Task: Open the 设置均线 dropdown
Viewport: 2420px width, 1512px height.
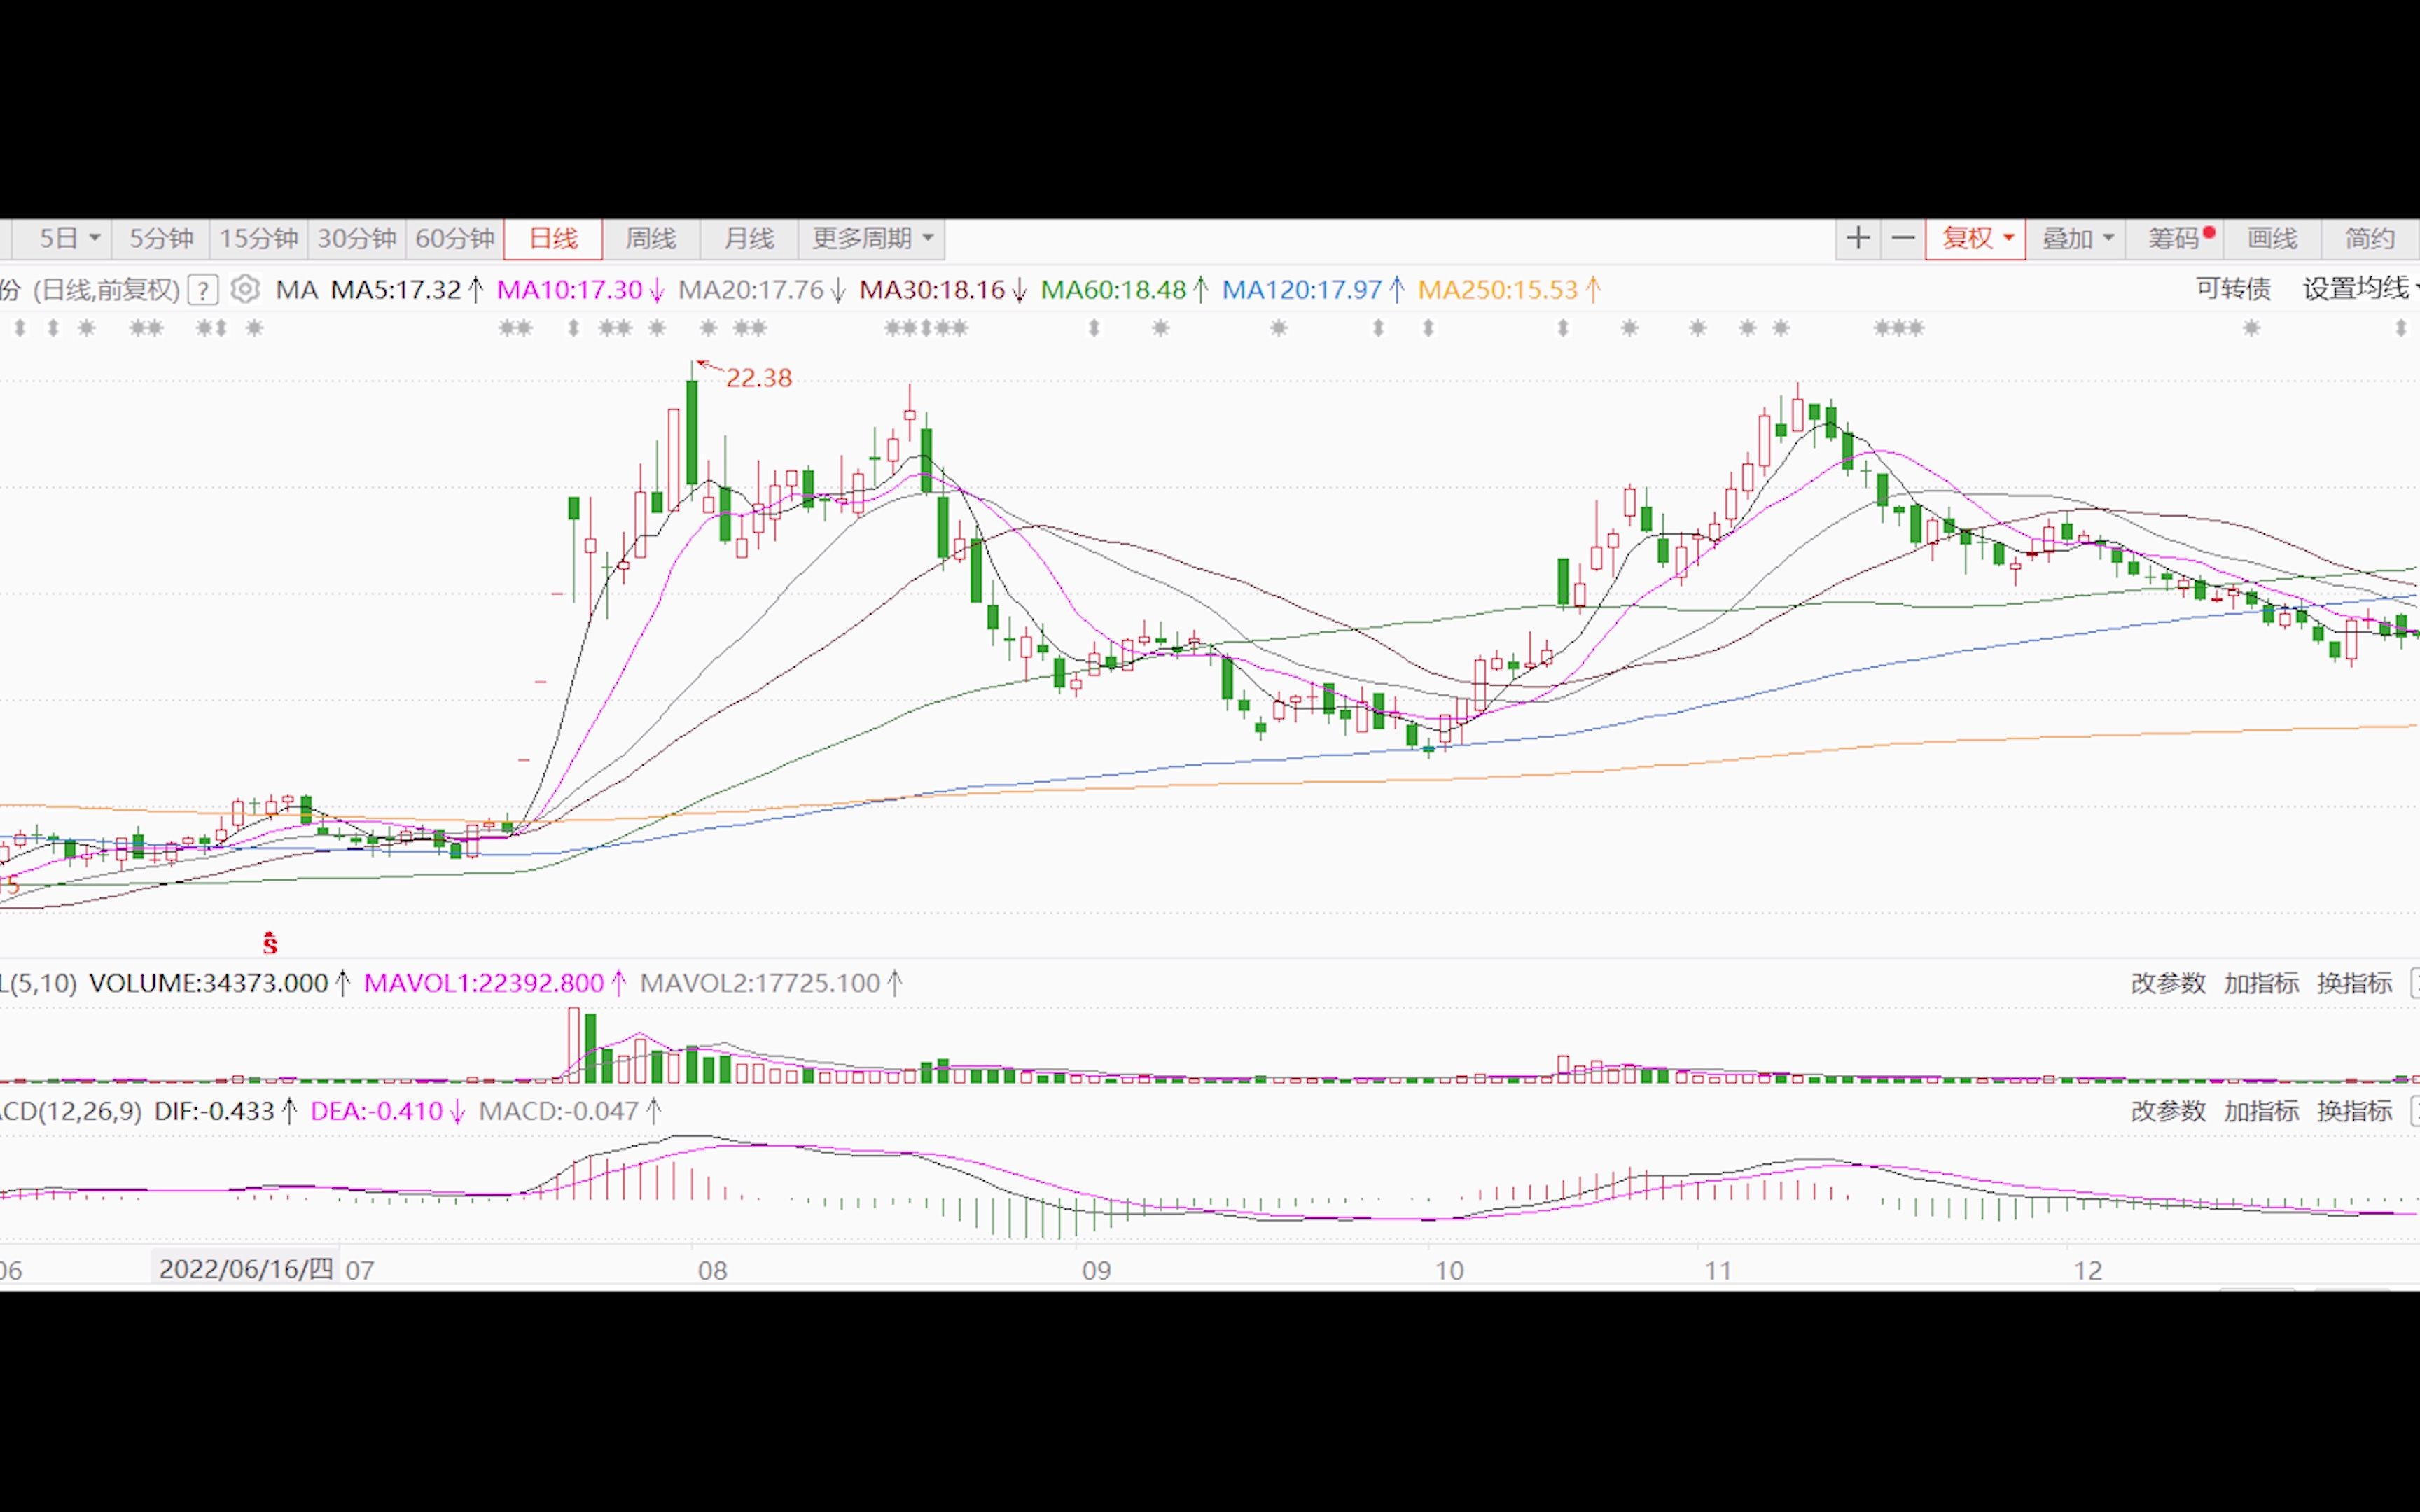Action: coord(2360,289)
